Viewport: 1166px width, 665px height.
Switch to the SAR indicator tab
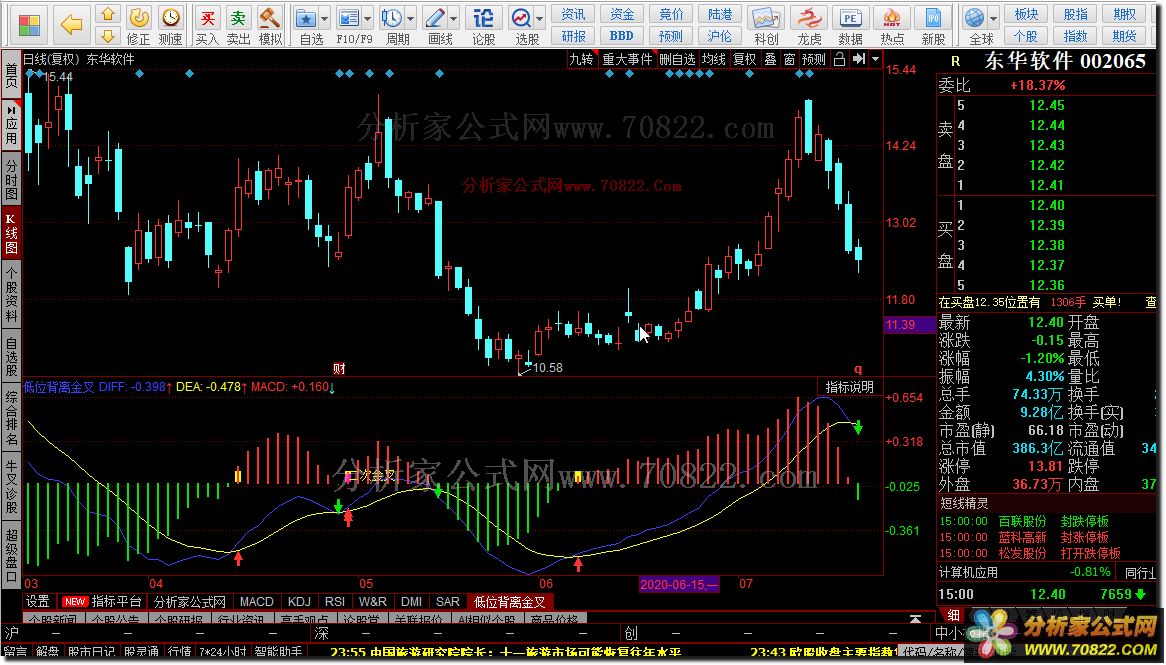point(448,601)
